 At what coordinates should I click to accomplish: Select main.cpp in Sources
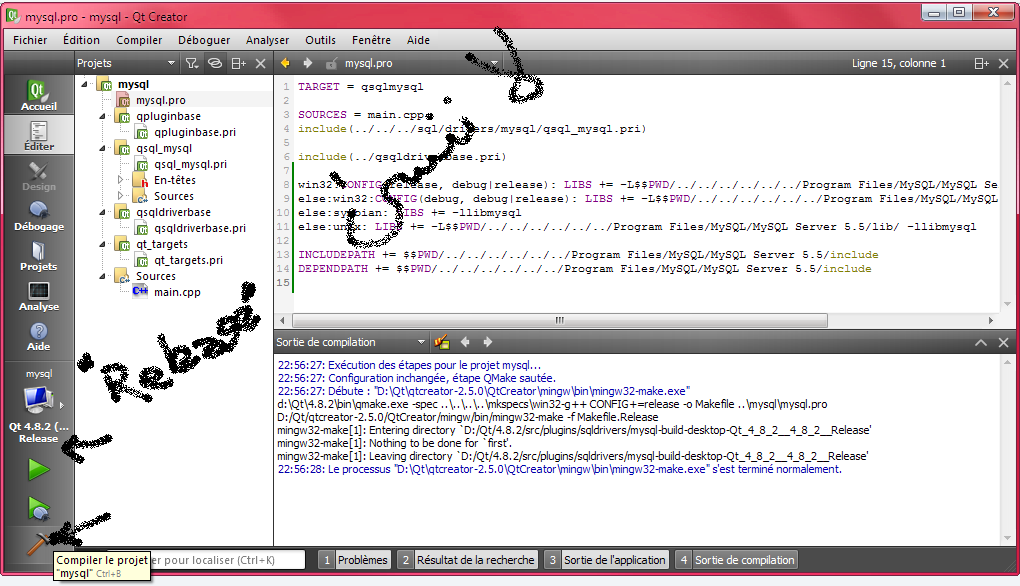pos(177,292)
